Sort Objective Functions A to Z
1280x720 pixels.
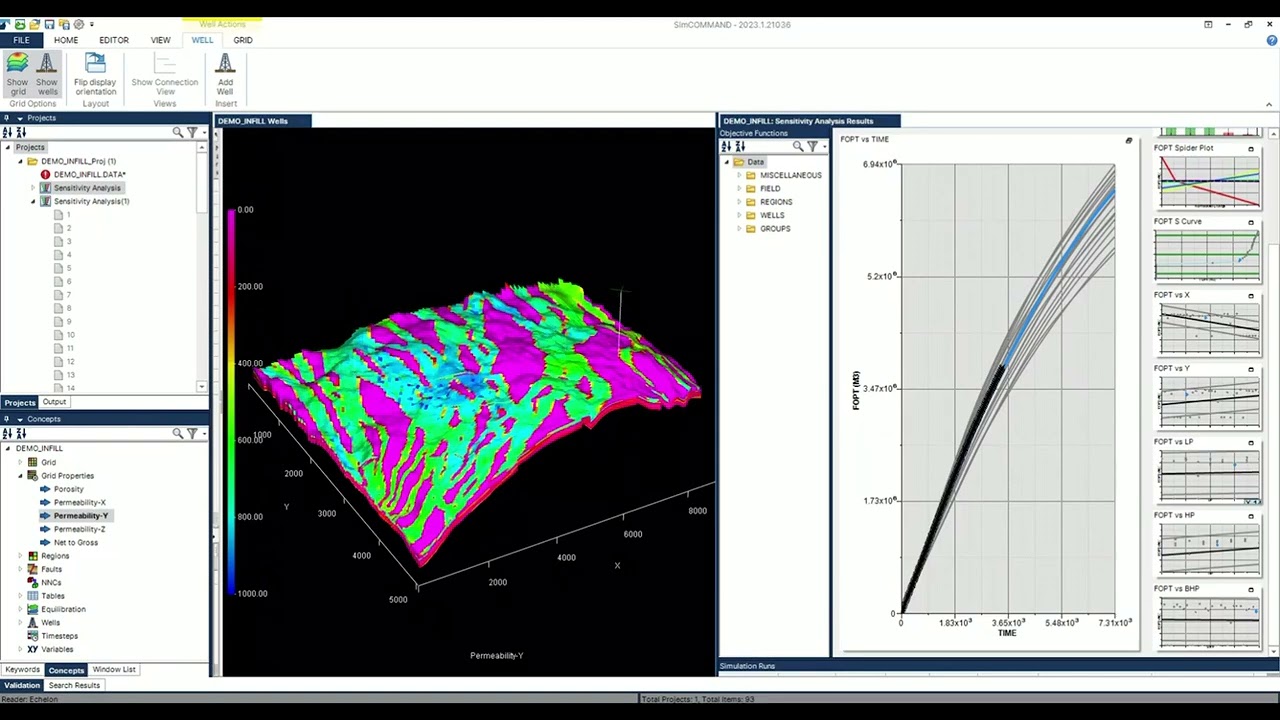tap(728, 147)
